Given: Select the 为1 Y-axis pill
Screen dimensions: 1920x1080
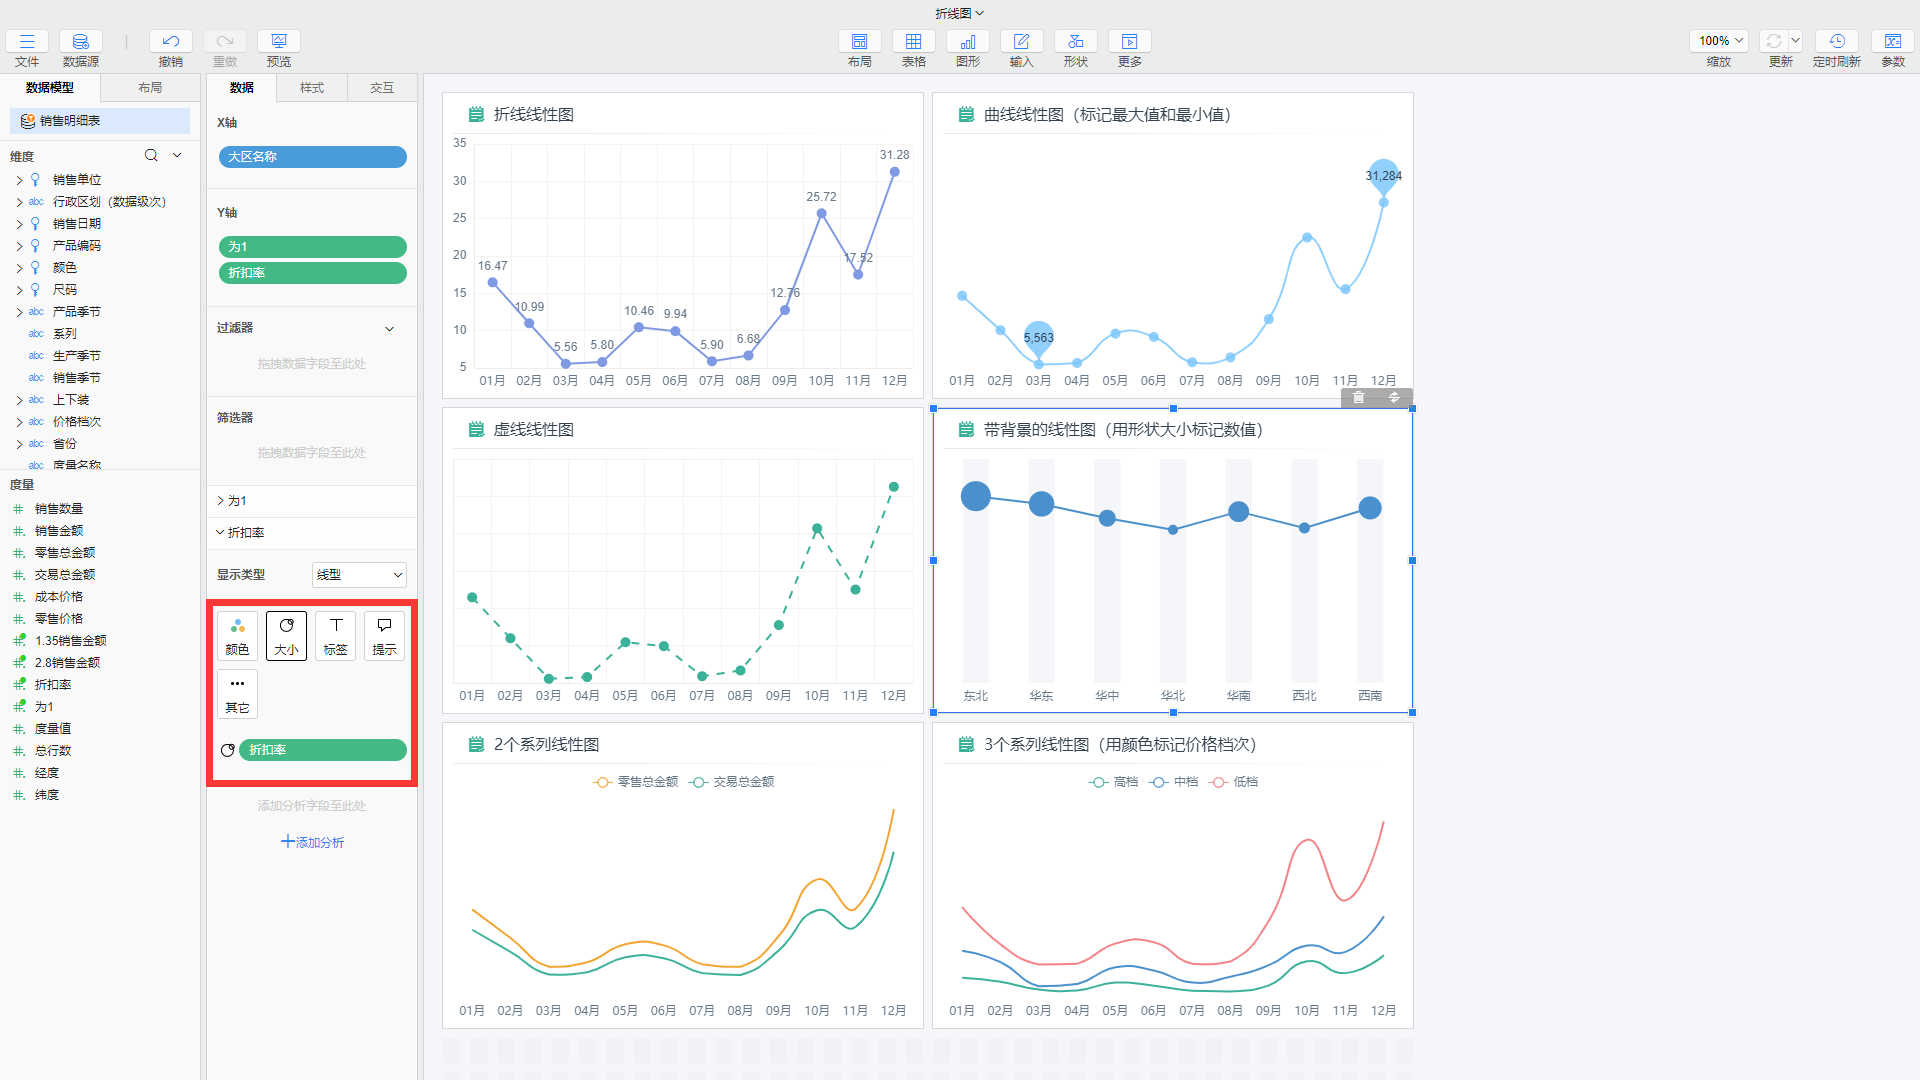Looking at the screenshot, I should pyautogui.click(x=312, y=247).
